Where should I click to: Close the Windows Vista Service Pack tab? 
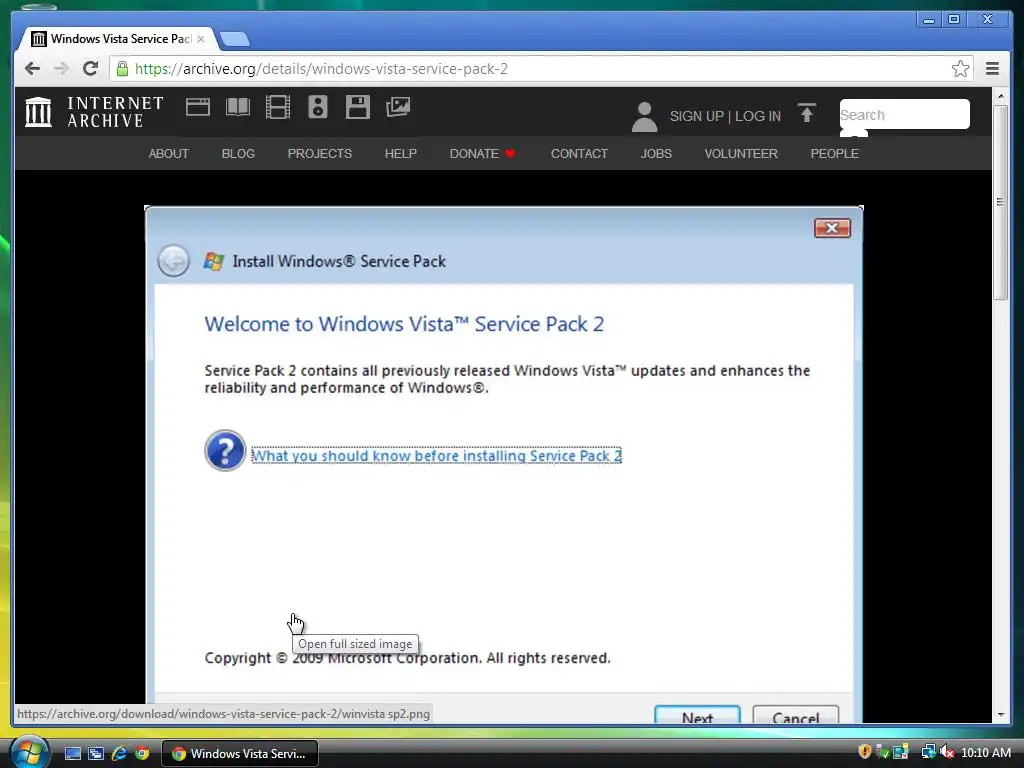click(201, 39)
